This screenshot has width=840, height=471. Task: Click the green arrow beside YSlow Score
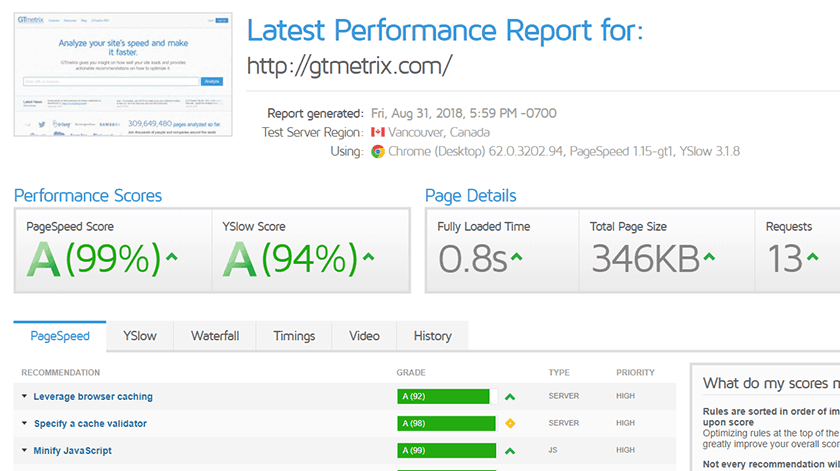click(368, 257)
